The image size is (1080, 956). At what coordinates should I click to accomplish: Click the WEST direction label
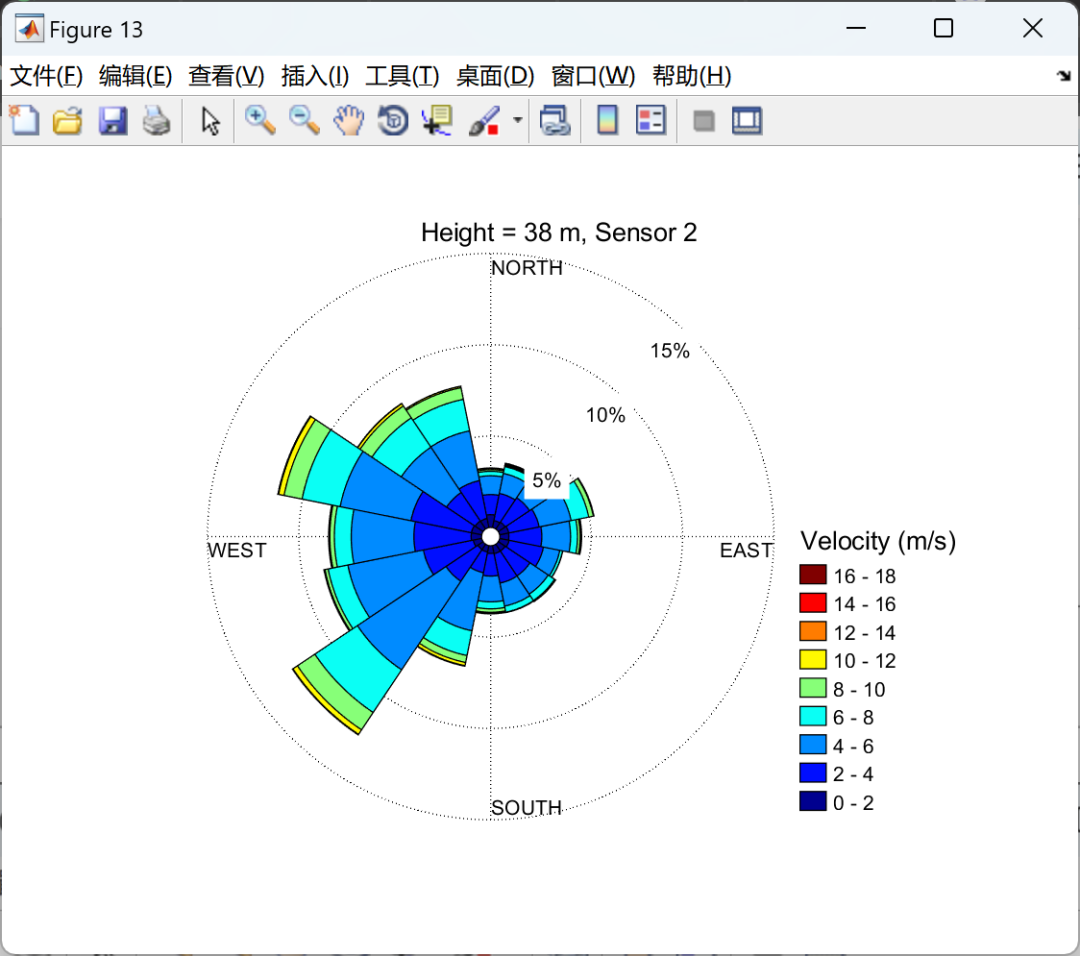pyautogui.click(x=237, y=550)
